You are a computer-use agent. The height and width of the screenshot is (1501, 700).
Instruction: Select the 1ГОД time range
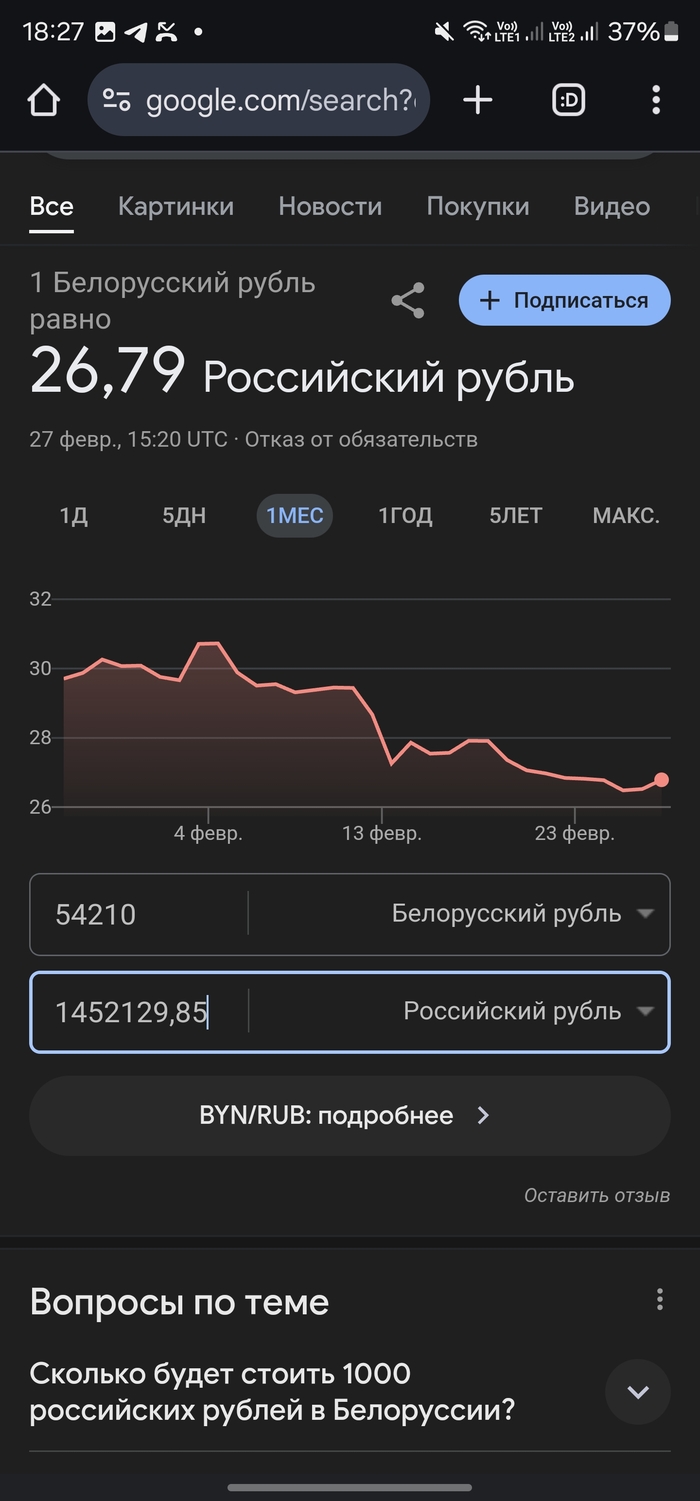(x=405, y=516)
